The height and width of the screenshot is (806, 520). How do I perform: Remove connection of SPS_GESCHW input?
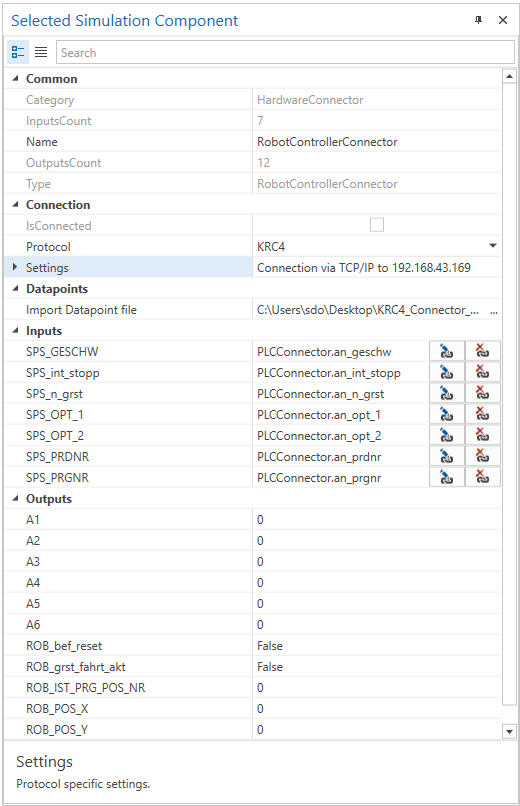click(482, 352)
